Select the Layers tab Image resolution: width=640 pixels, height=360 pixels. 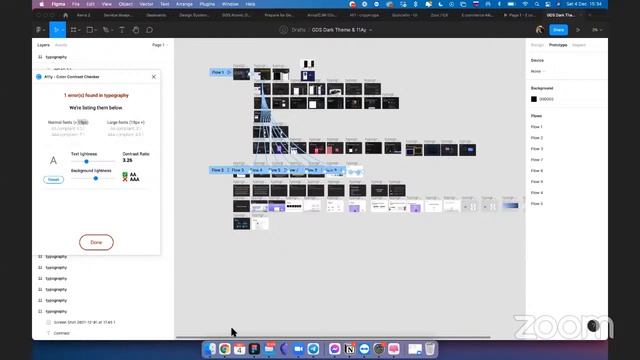pyautogui.click(x=43, y=45)
